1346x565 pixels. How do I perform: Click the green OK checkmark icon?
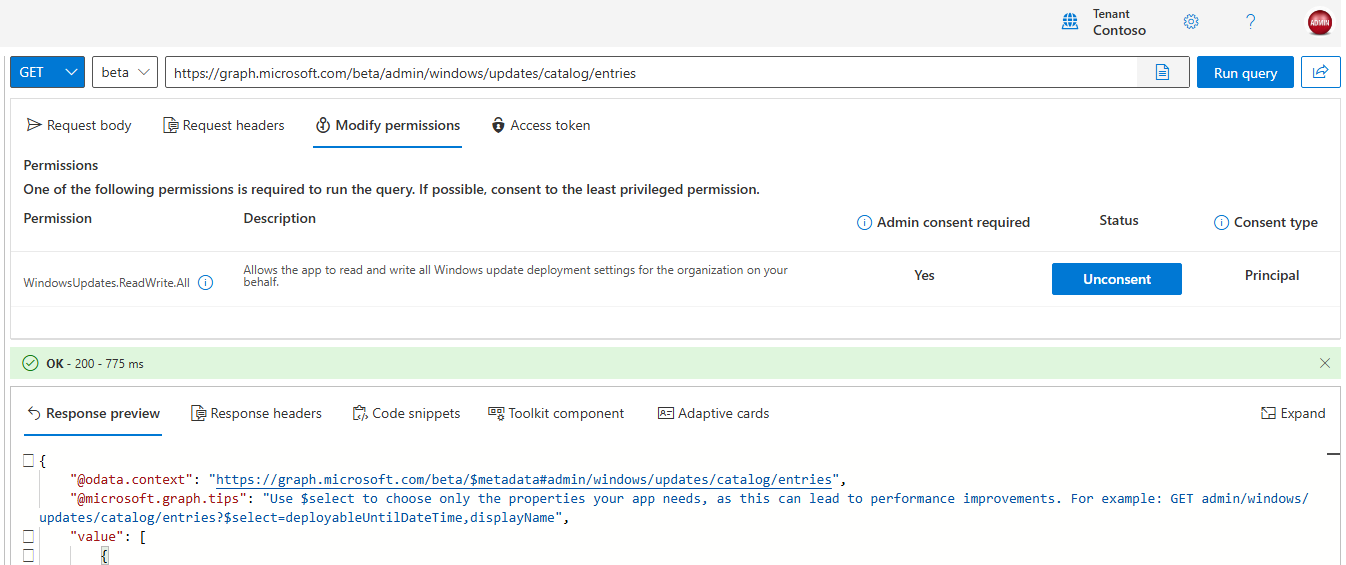tap(30, 363)
